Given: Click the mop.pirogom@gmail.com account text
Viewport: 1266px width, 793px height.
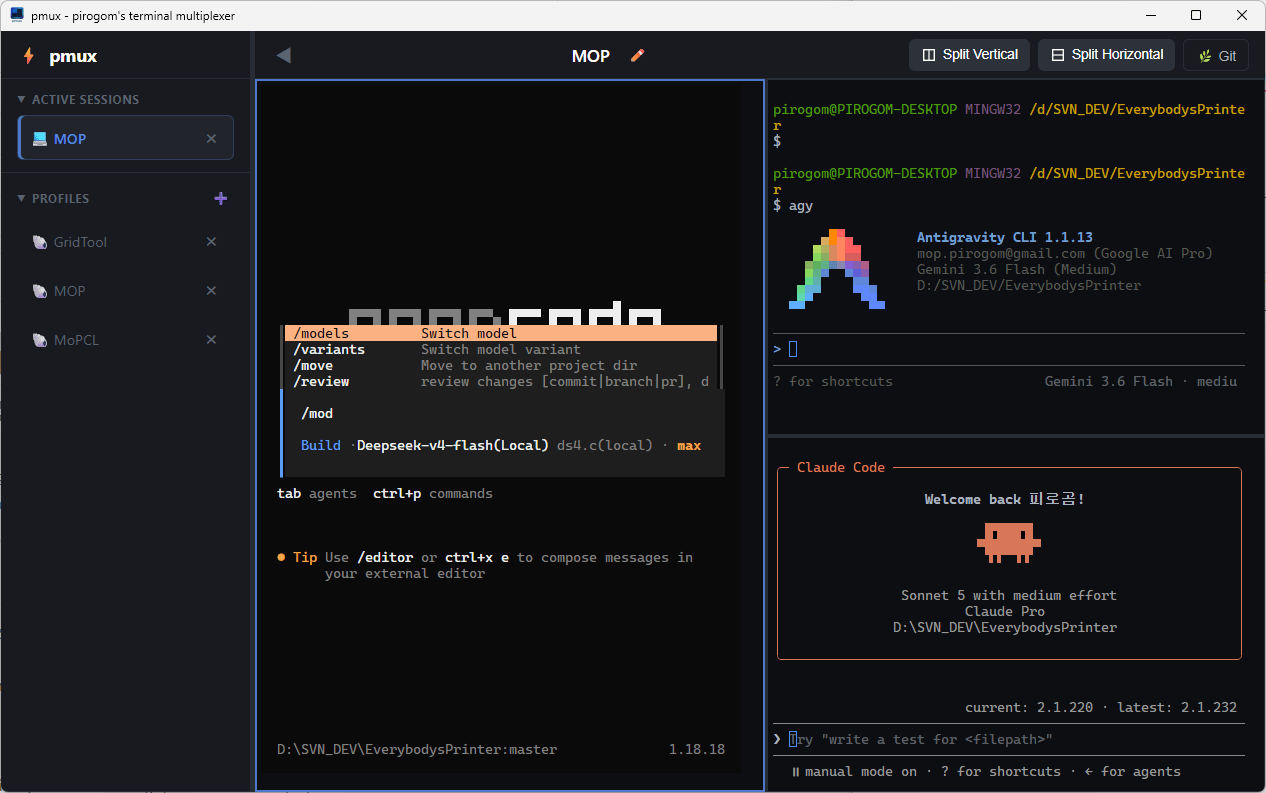Looking at the screenshot, I should [1065, 253].
